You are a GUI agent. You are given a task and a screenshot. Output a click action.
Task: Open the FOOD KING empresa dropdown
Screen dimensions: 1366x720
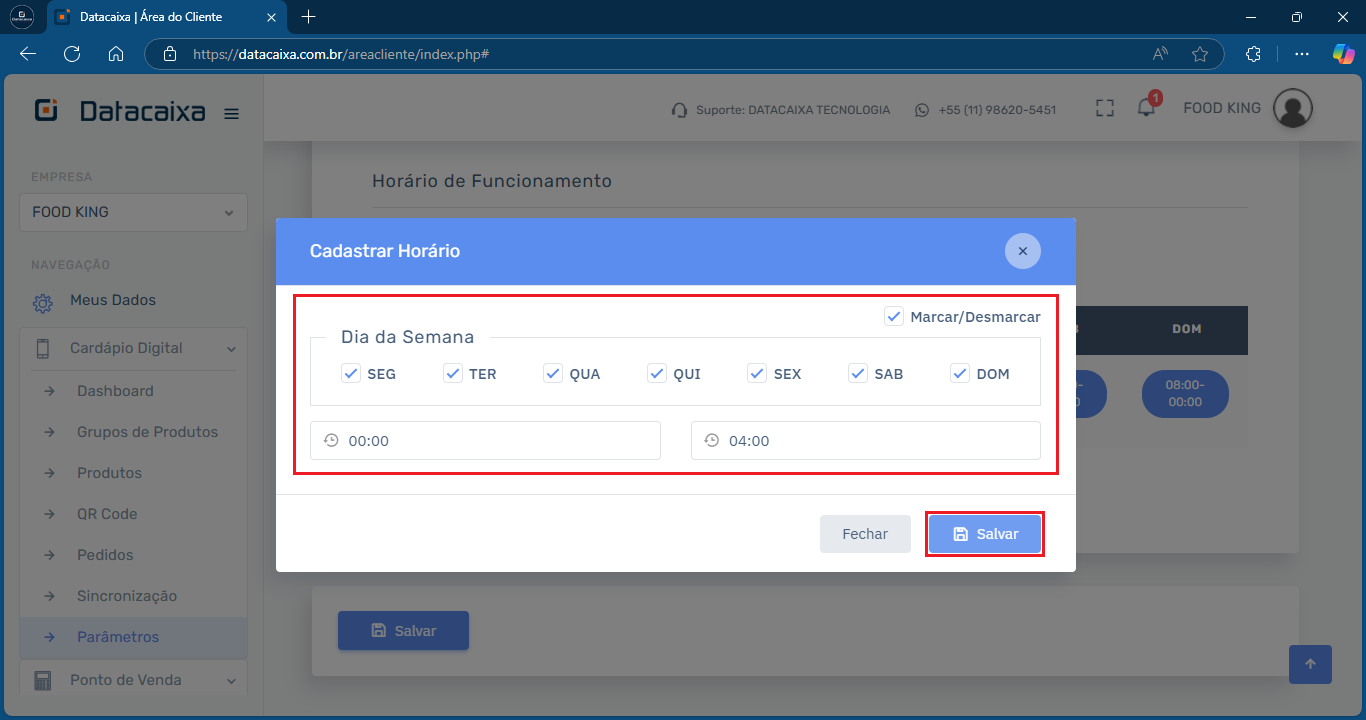coord(133,212)
